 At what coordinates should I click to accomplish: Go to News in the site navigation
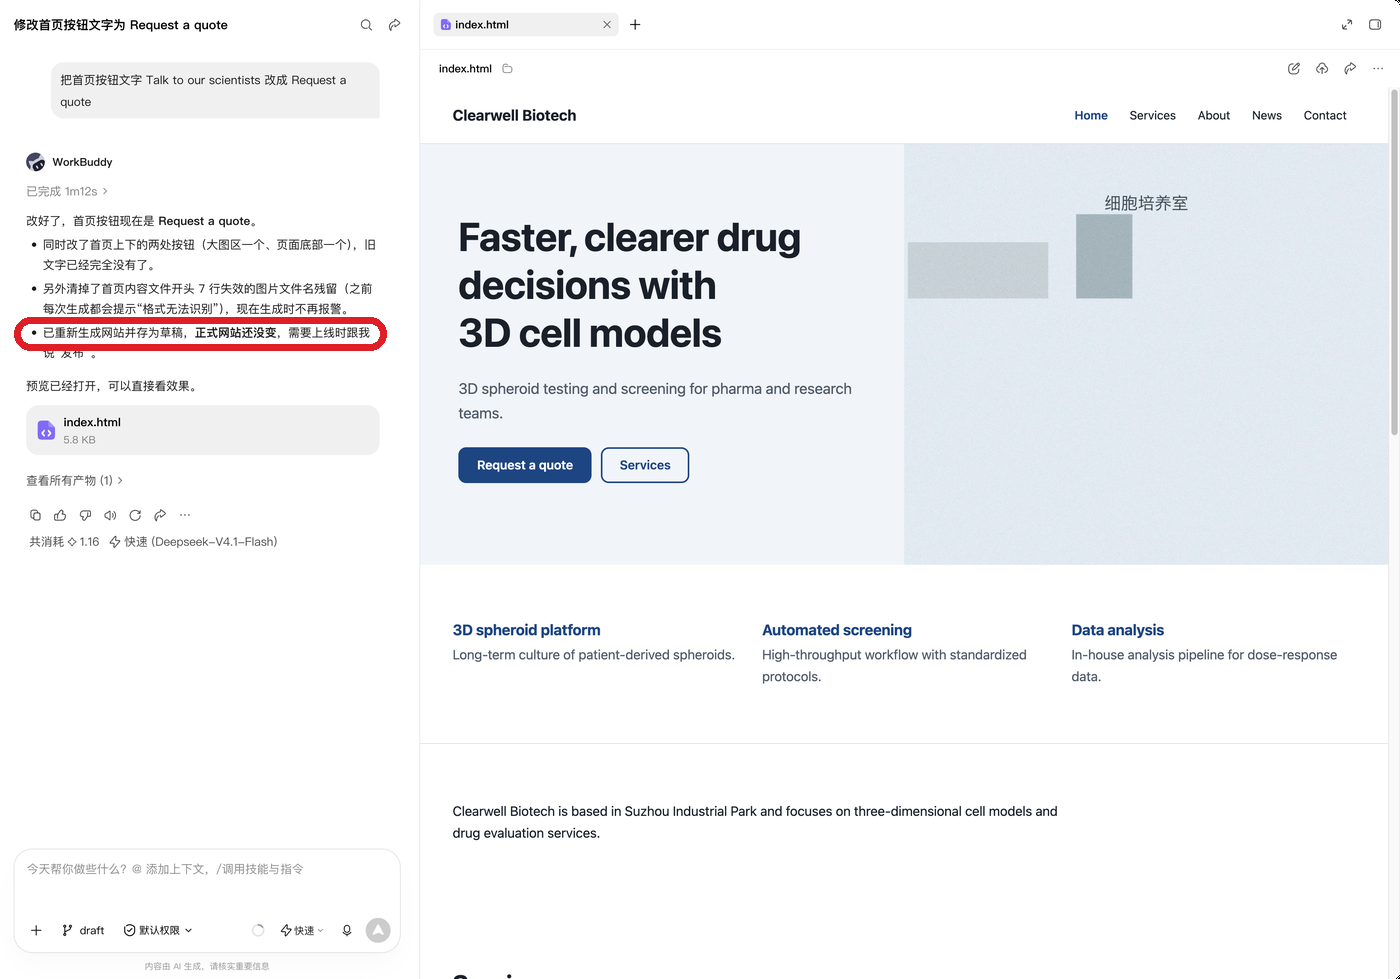pyautogui.click(x=1267, y=116)
